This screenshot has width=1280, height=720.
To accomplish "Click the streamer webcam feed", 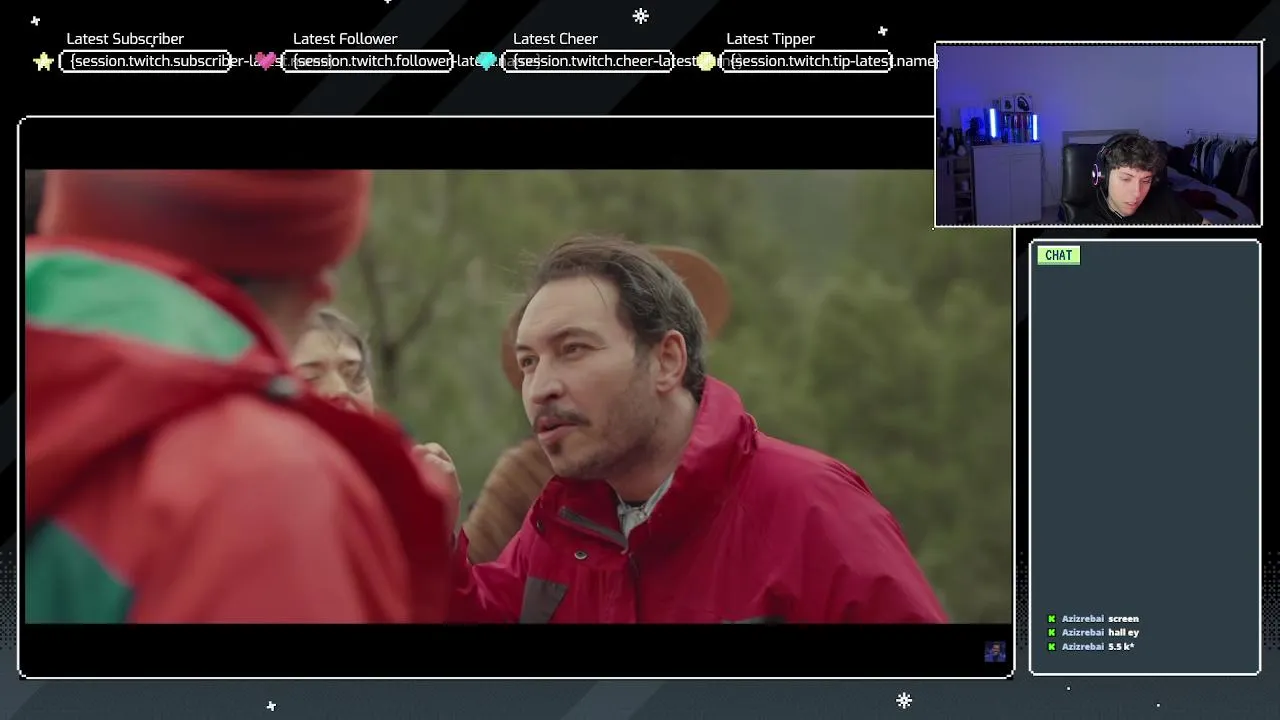I will pos(1098,135).
